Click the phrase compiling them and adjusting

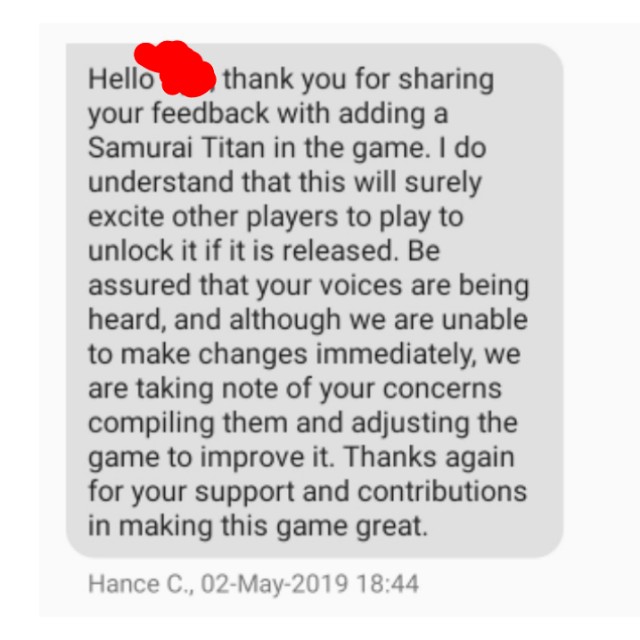point(279,423)
